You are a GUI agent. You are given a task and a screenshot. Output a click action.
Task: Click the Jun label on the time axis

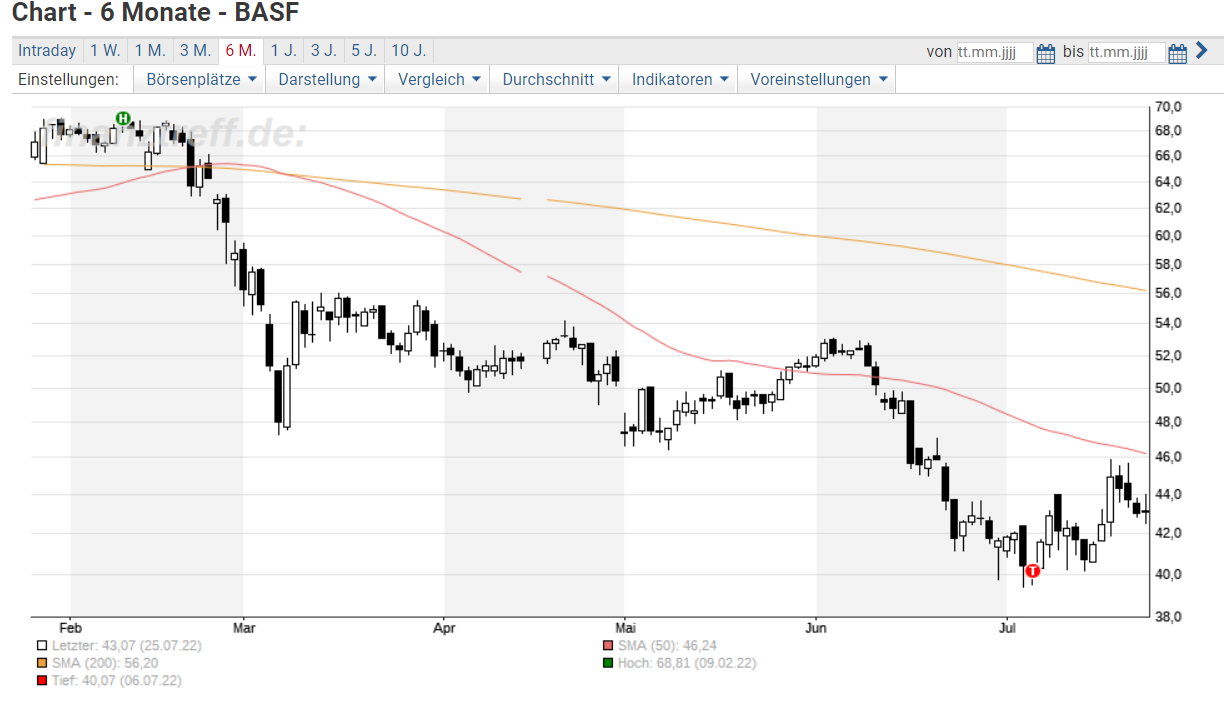point(816,629)
